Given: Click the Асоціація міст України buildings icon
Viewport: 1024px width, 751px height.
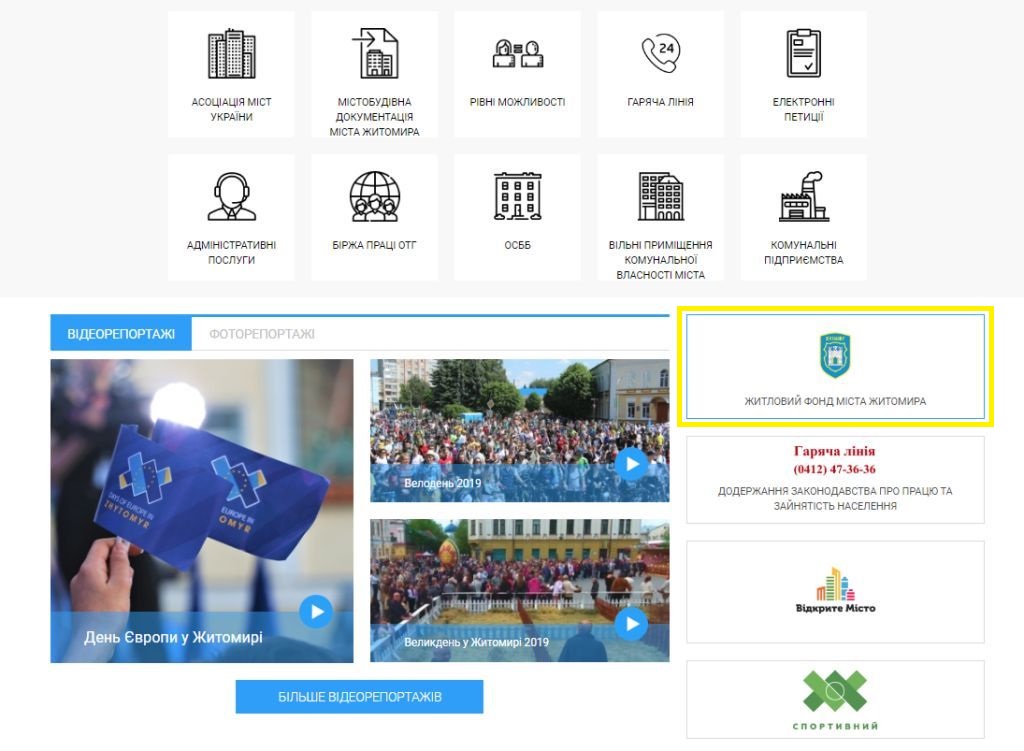Looking at the screenshot, I should 231,54.
